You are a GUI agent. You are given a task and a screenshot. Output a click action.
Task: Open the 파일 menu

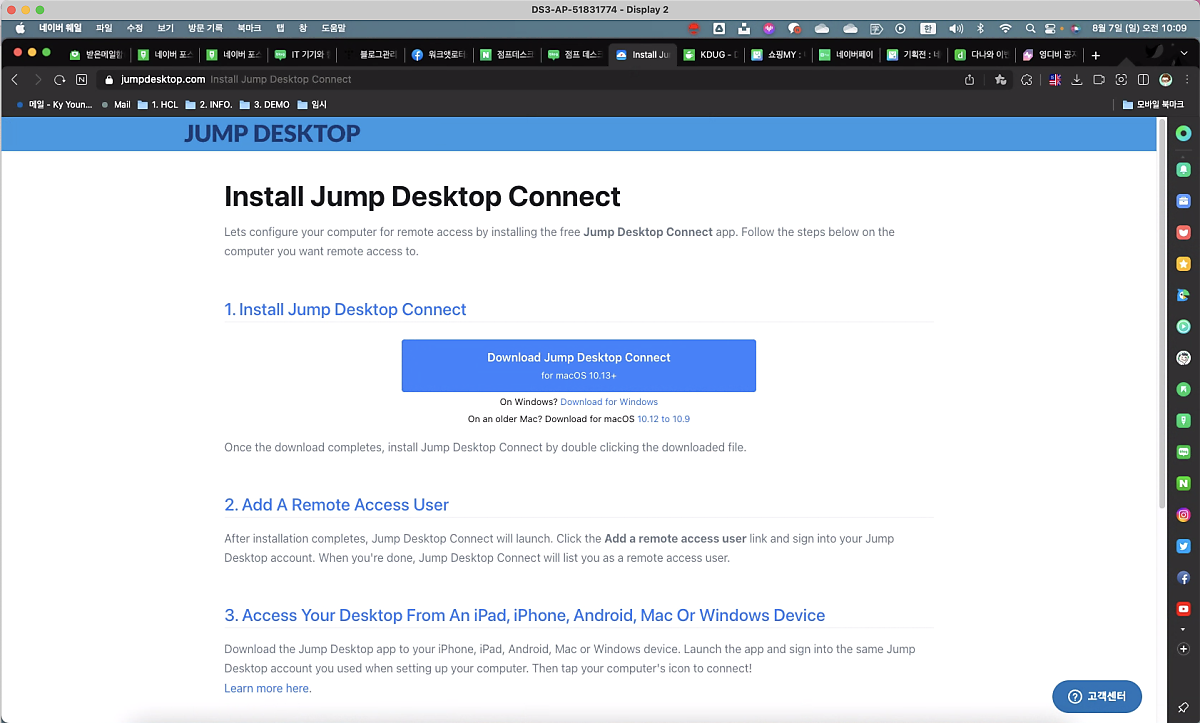(104, 29)
